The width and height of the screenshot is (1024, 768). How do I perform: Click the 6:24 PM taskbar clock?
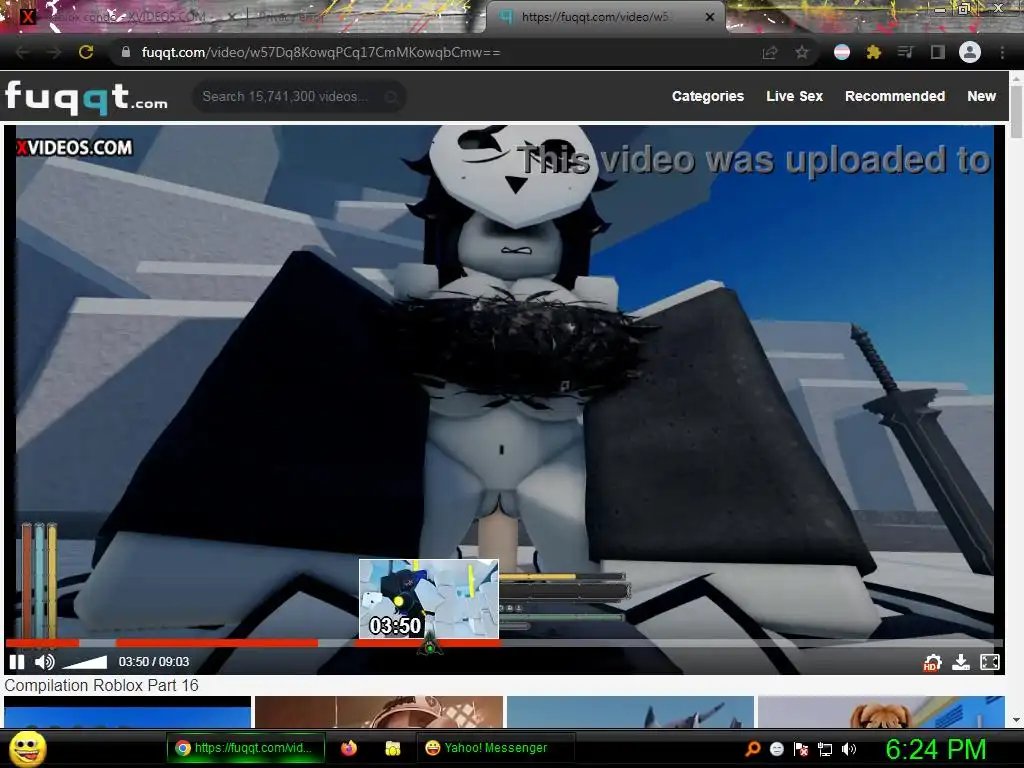pos(936,749)
